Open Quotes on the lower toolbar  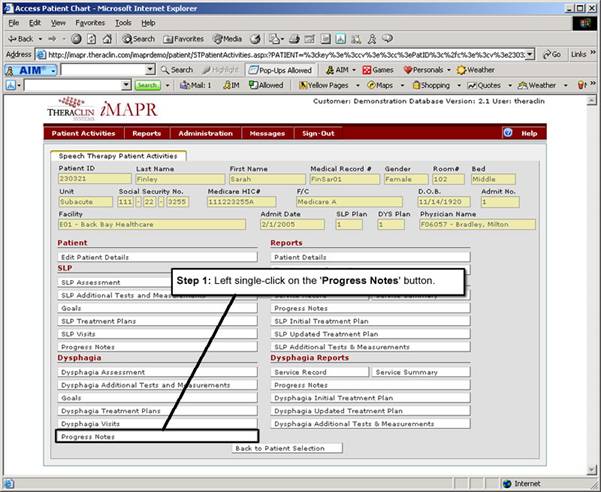[484, 85]
